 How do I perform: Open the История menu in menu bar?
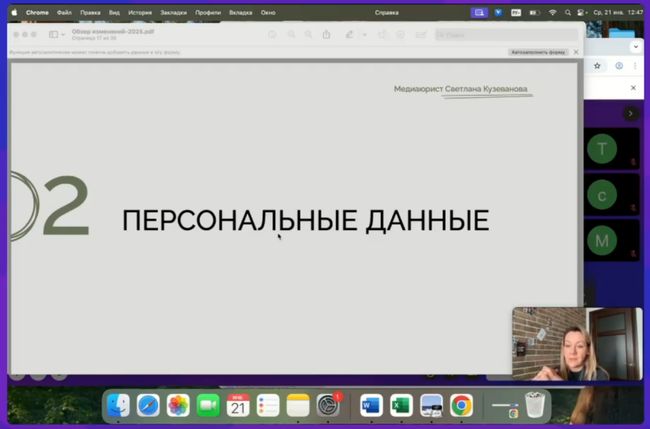140,12
